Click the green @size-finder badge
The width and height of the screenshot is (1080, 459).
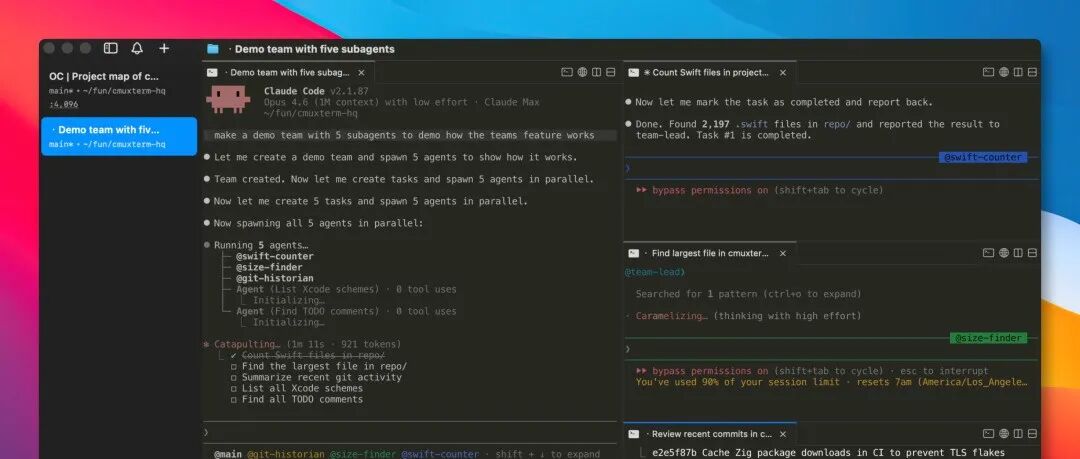988,338
